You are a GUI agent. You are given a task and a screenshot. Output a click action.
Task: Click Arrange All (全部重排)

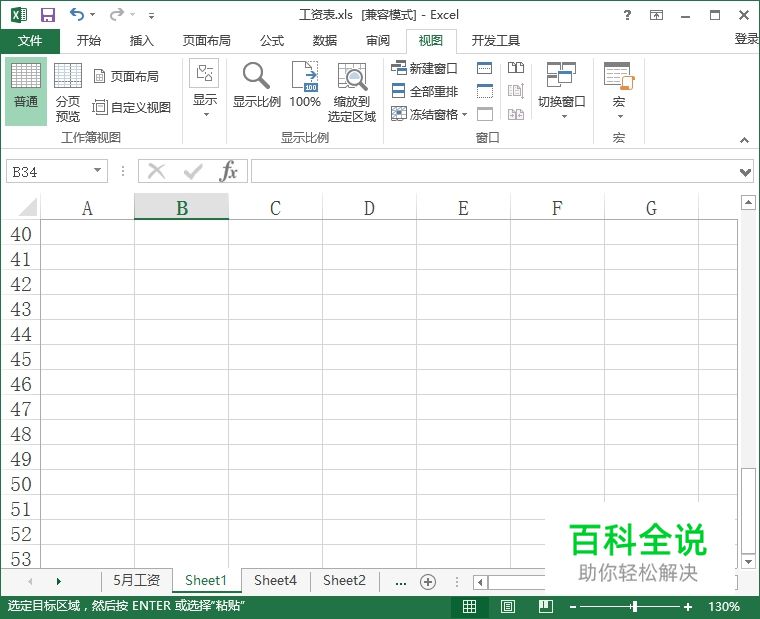pyautogui.click(x=424, y=91)
